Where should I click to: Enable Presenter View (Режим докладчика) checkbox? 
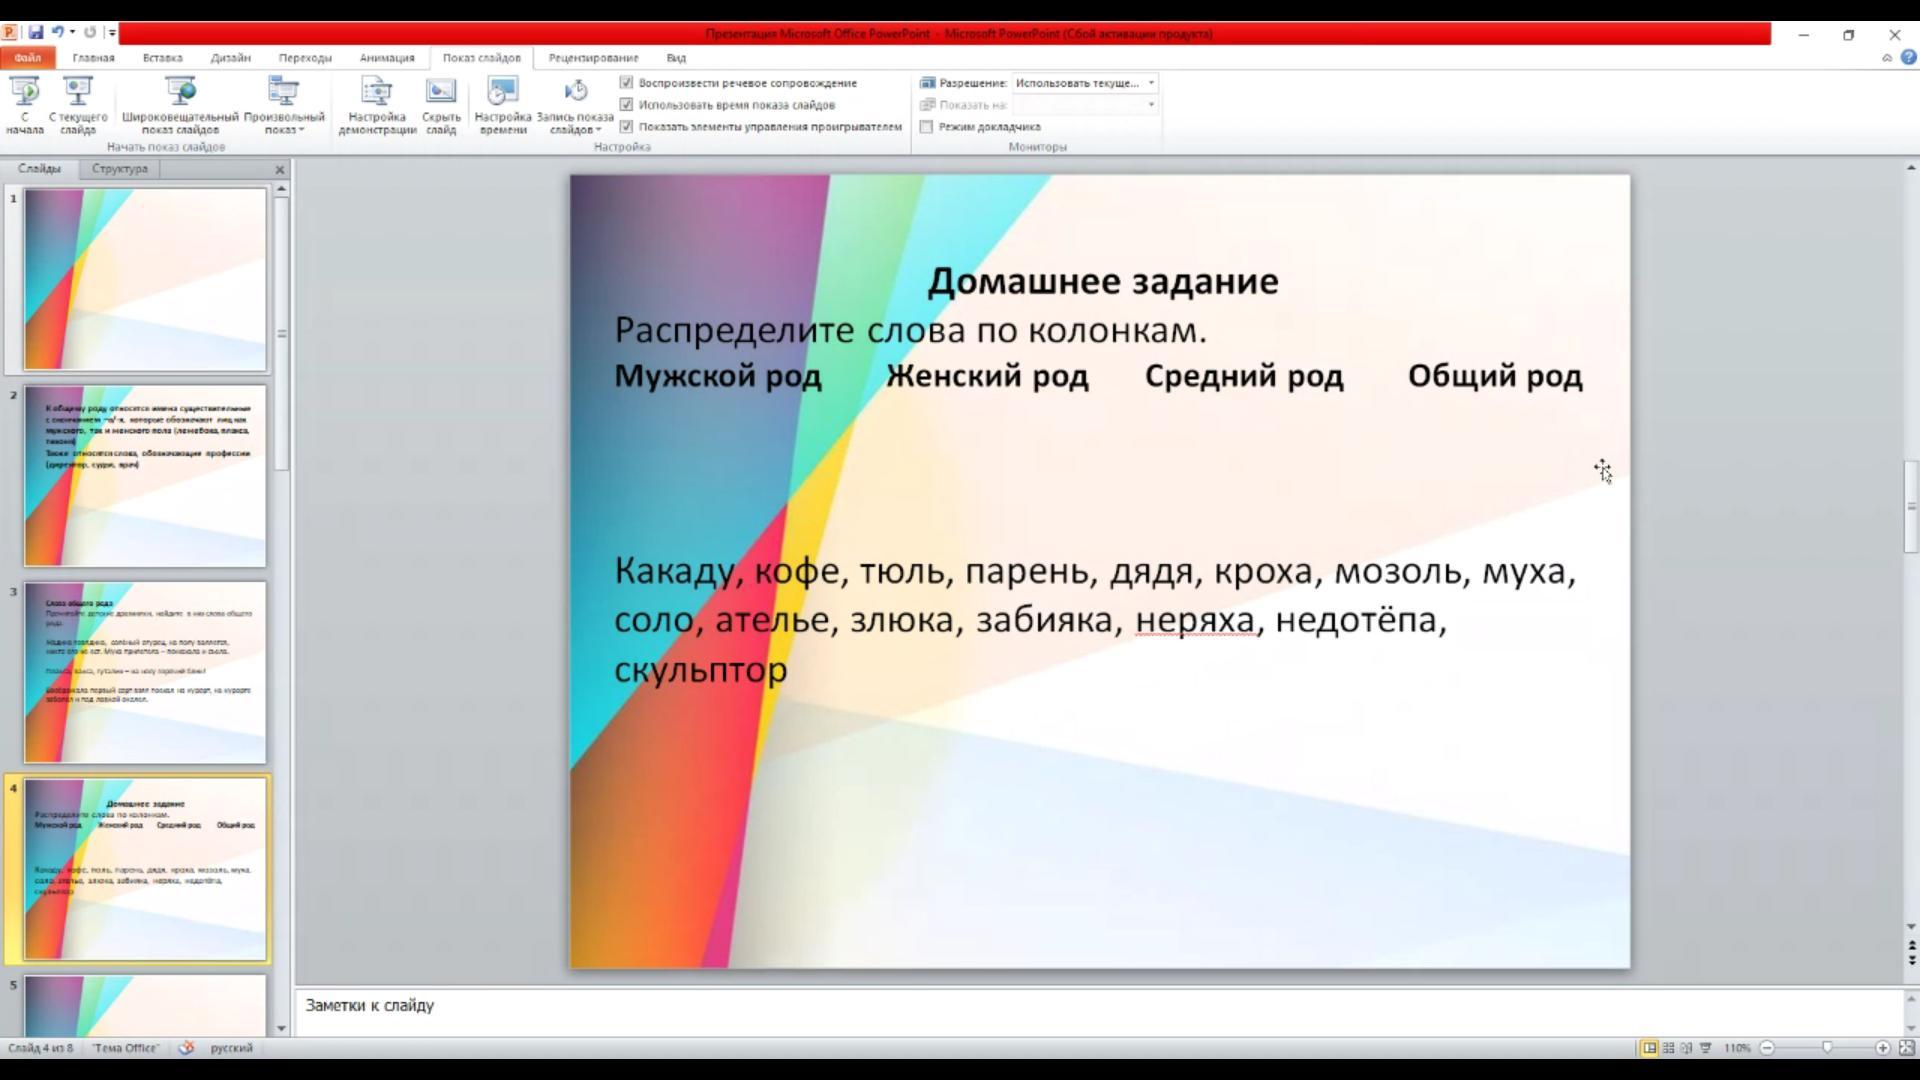tap(926, 127)
